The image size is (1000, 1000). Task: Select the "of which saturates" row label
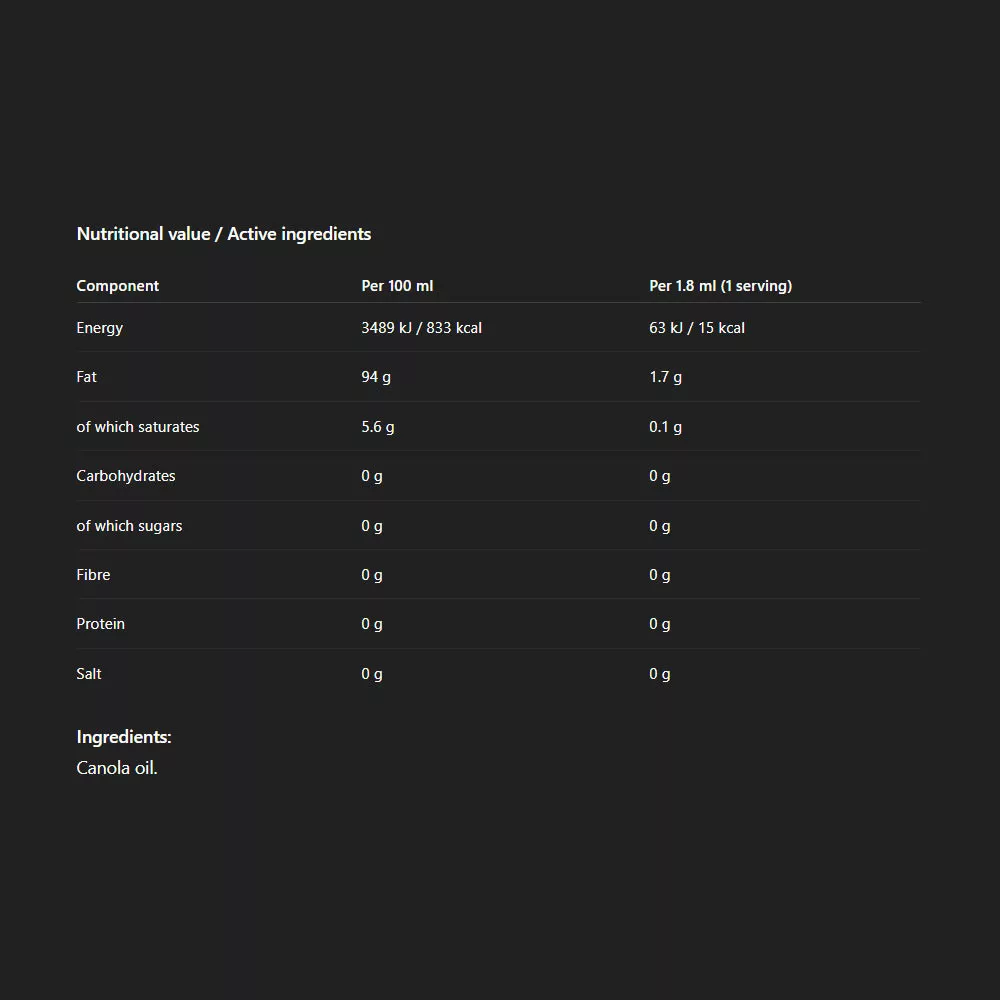coord(137,427)
